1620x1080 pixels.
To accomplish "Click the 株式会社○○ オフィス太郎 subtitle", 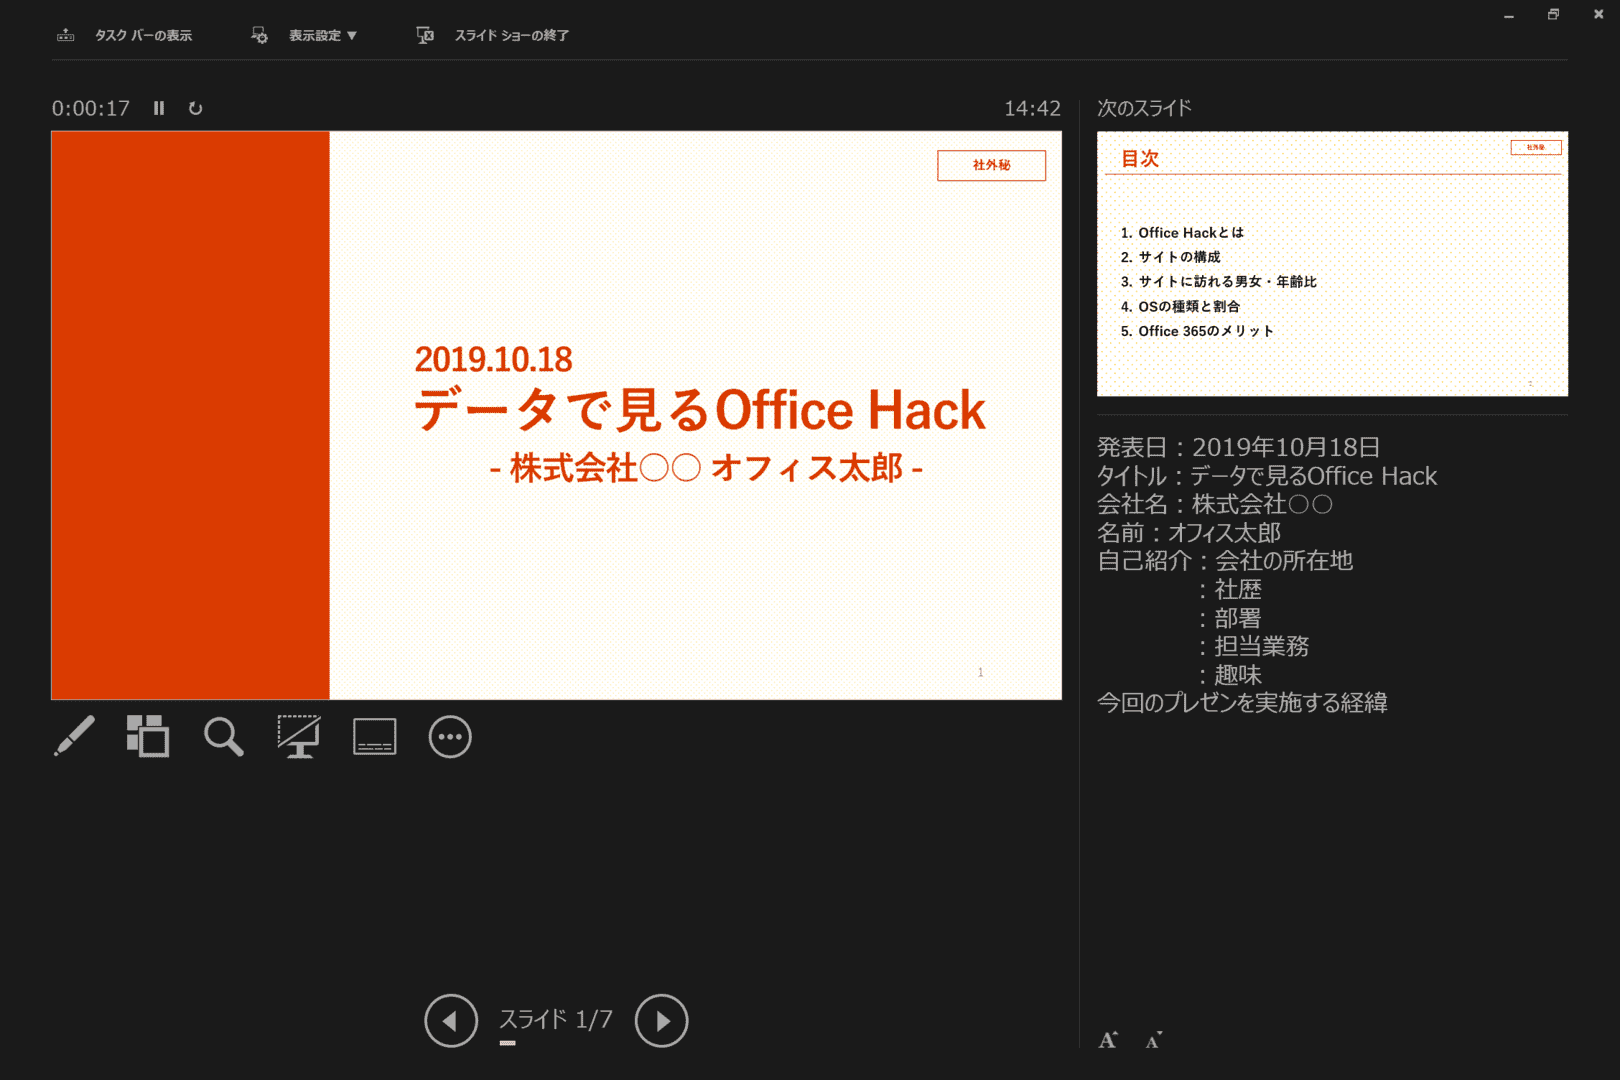I will (x=706, y=468).
